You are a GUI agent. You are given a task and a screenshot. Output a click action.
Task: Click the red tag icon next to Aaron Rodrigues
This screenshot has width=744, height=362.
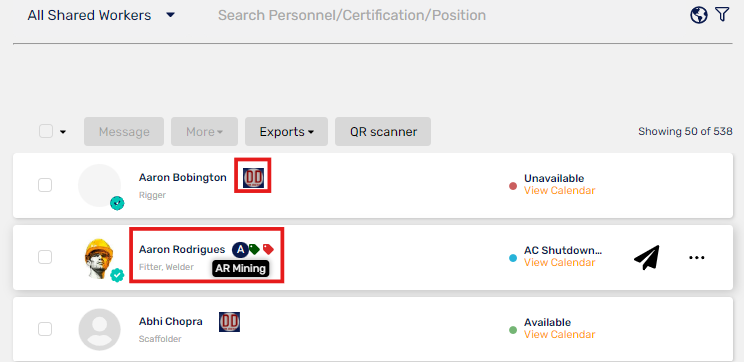point(268,249)
